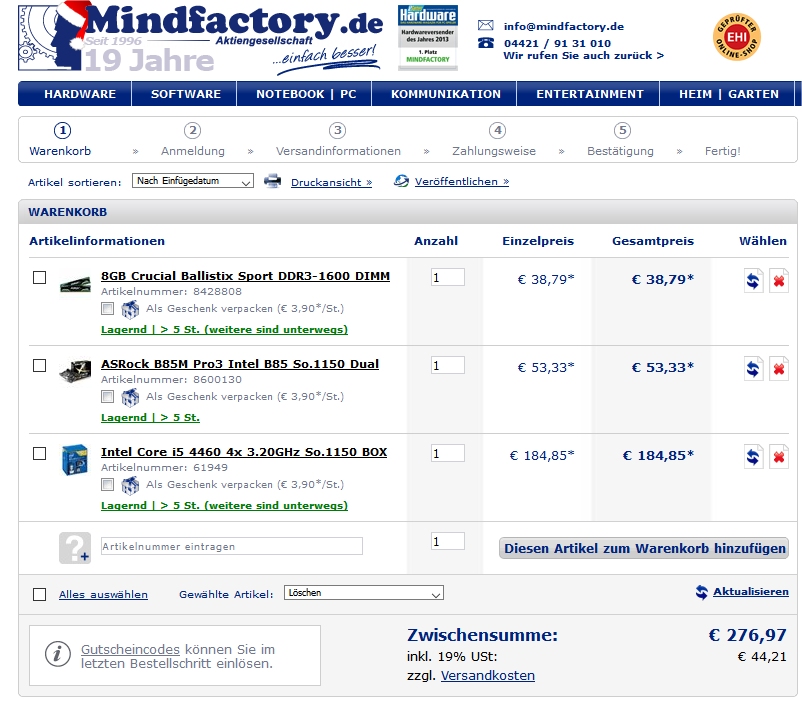The height and width of the screenshot is (701, 802).
Task: Click info@mindfactory.de email address
Action: point(564,26)
